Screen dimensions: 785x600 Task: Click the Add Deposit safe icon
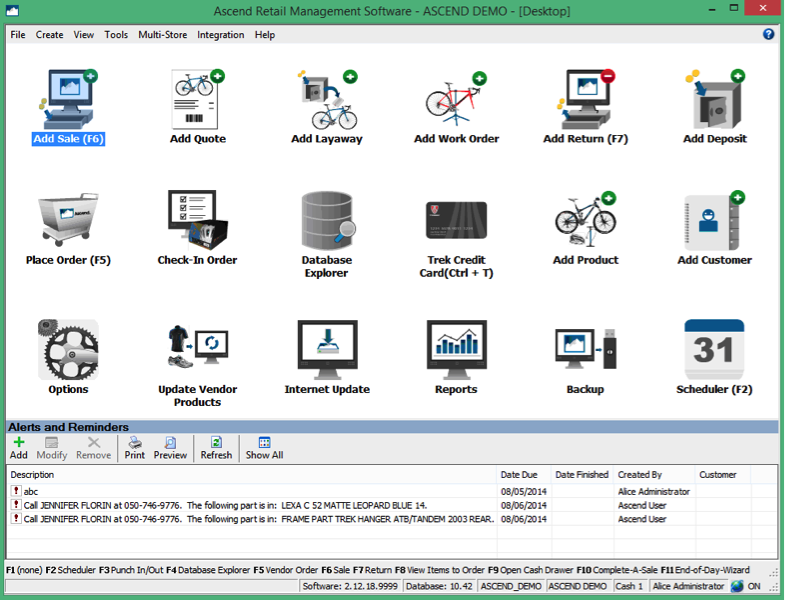point(714,100)
